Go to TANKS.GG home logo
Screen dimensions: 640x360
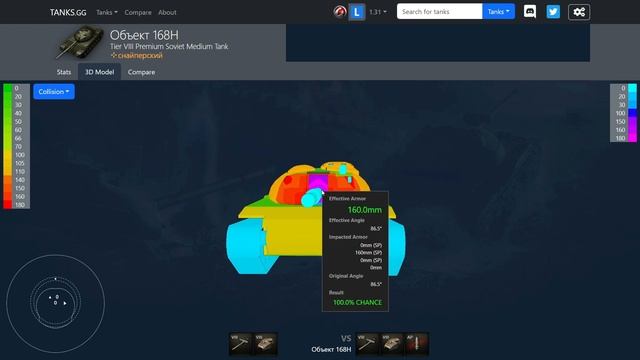[68, 12]
